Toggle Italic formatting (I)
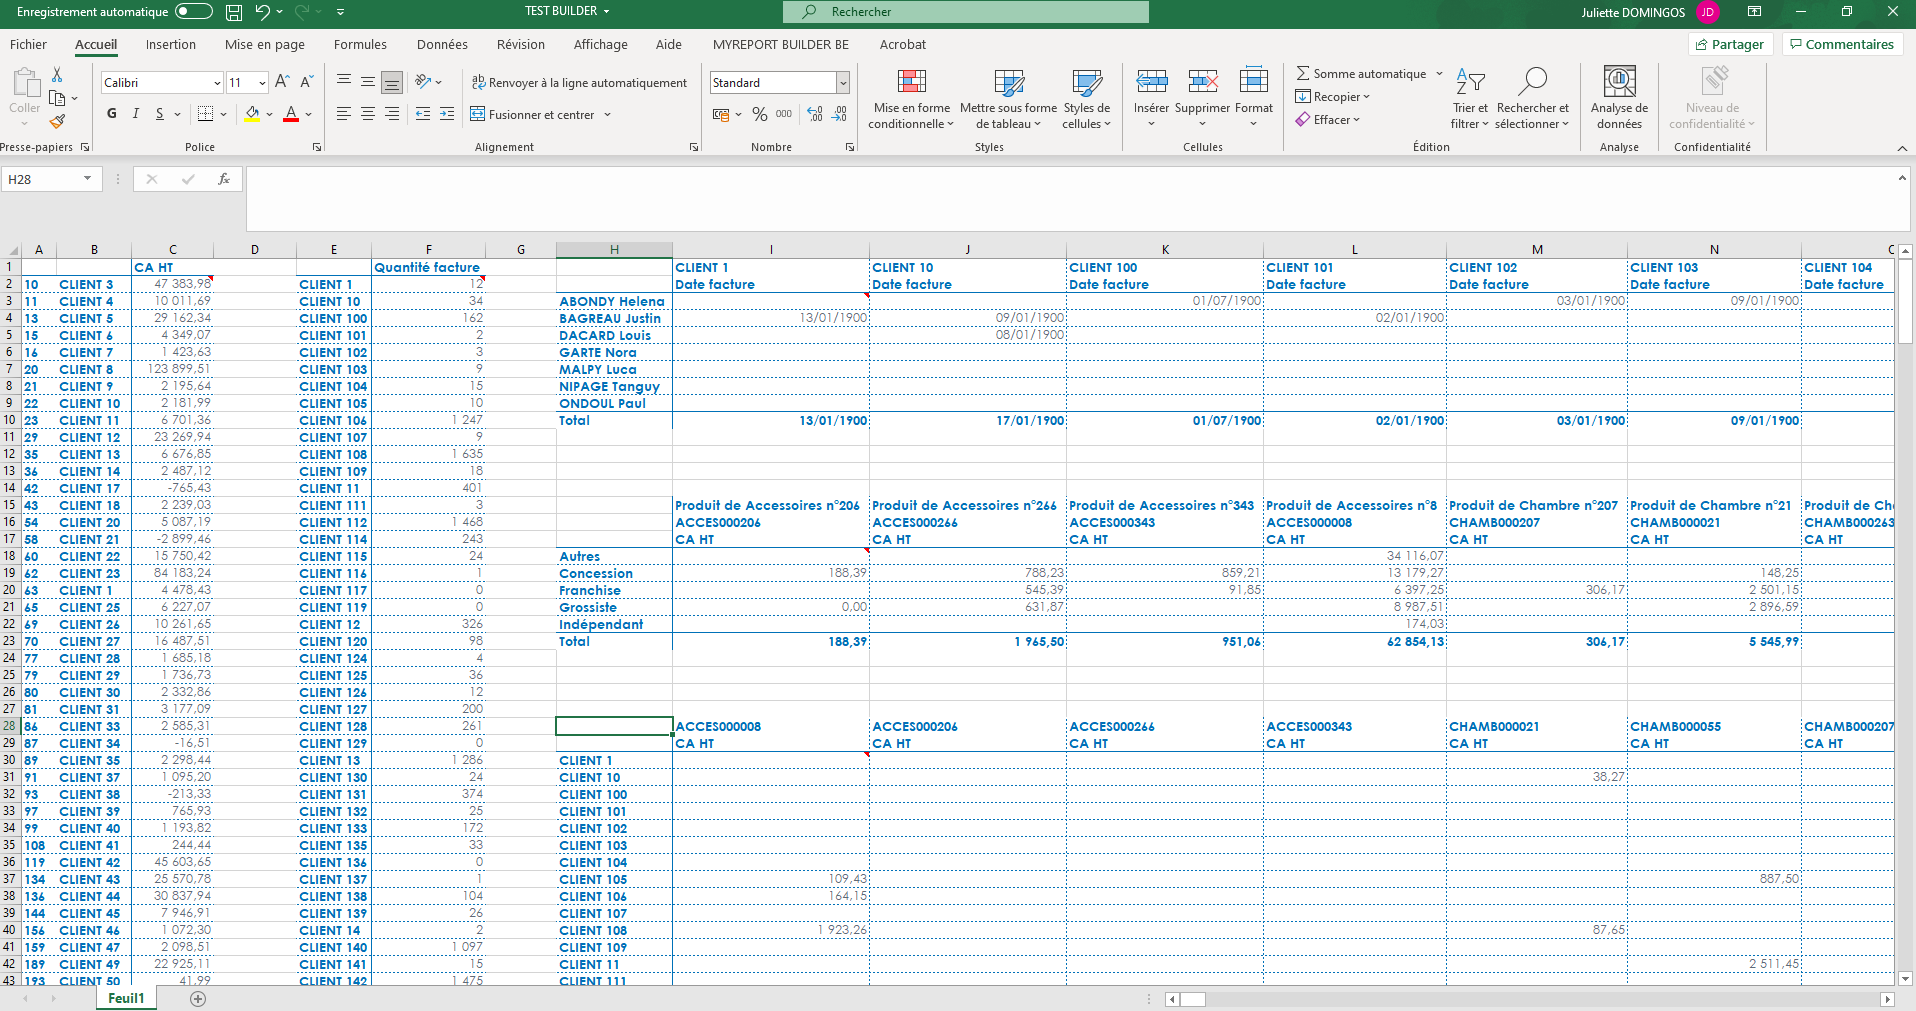Screen dimensions: 1916x1011 [x=135, y=114]
